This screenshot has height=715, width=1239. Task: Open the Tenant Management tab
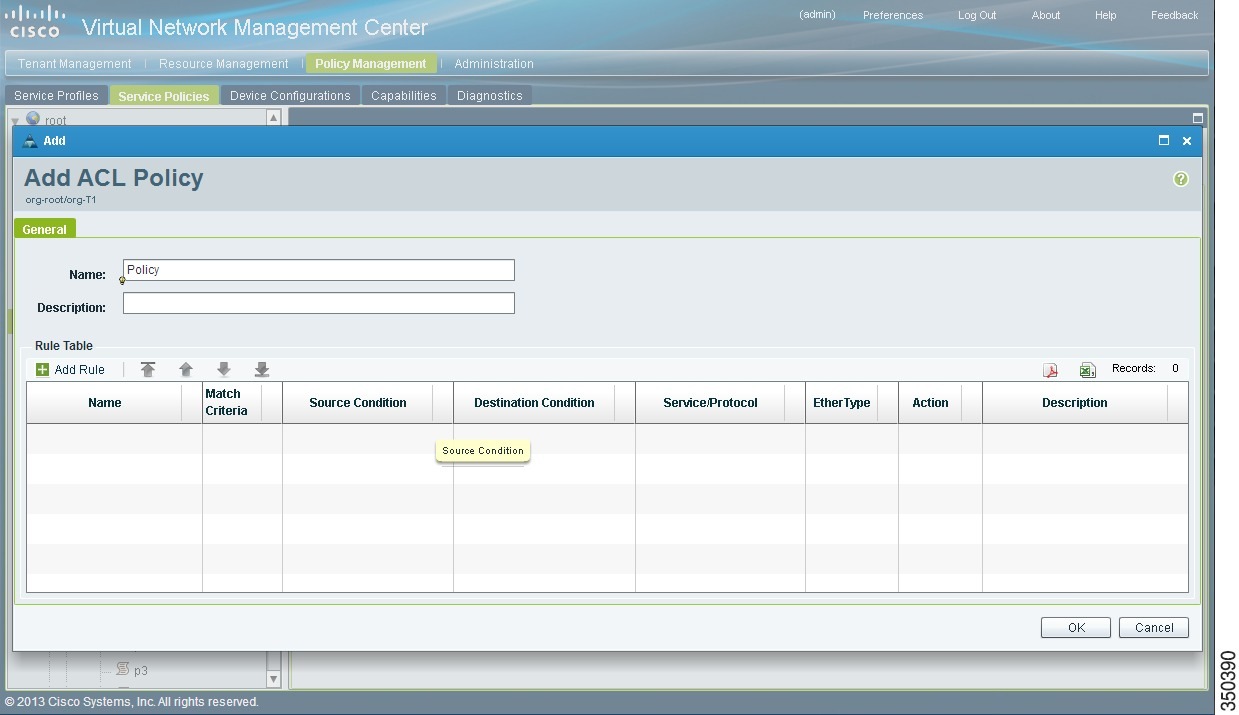[74, 64]
